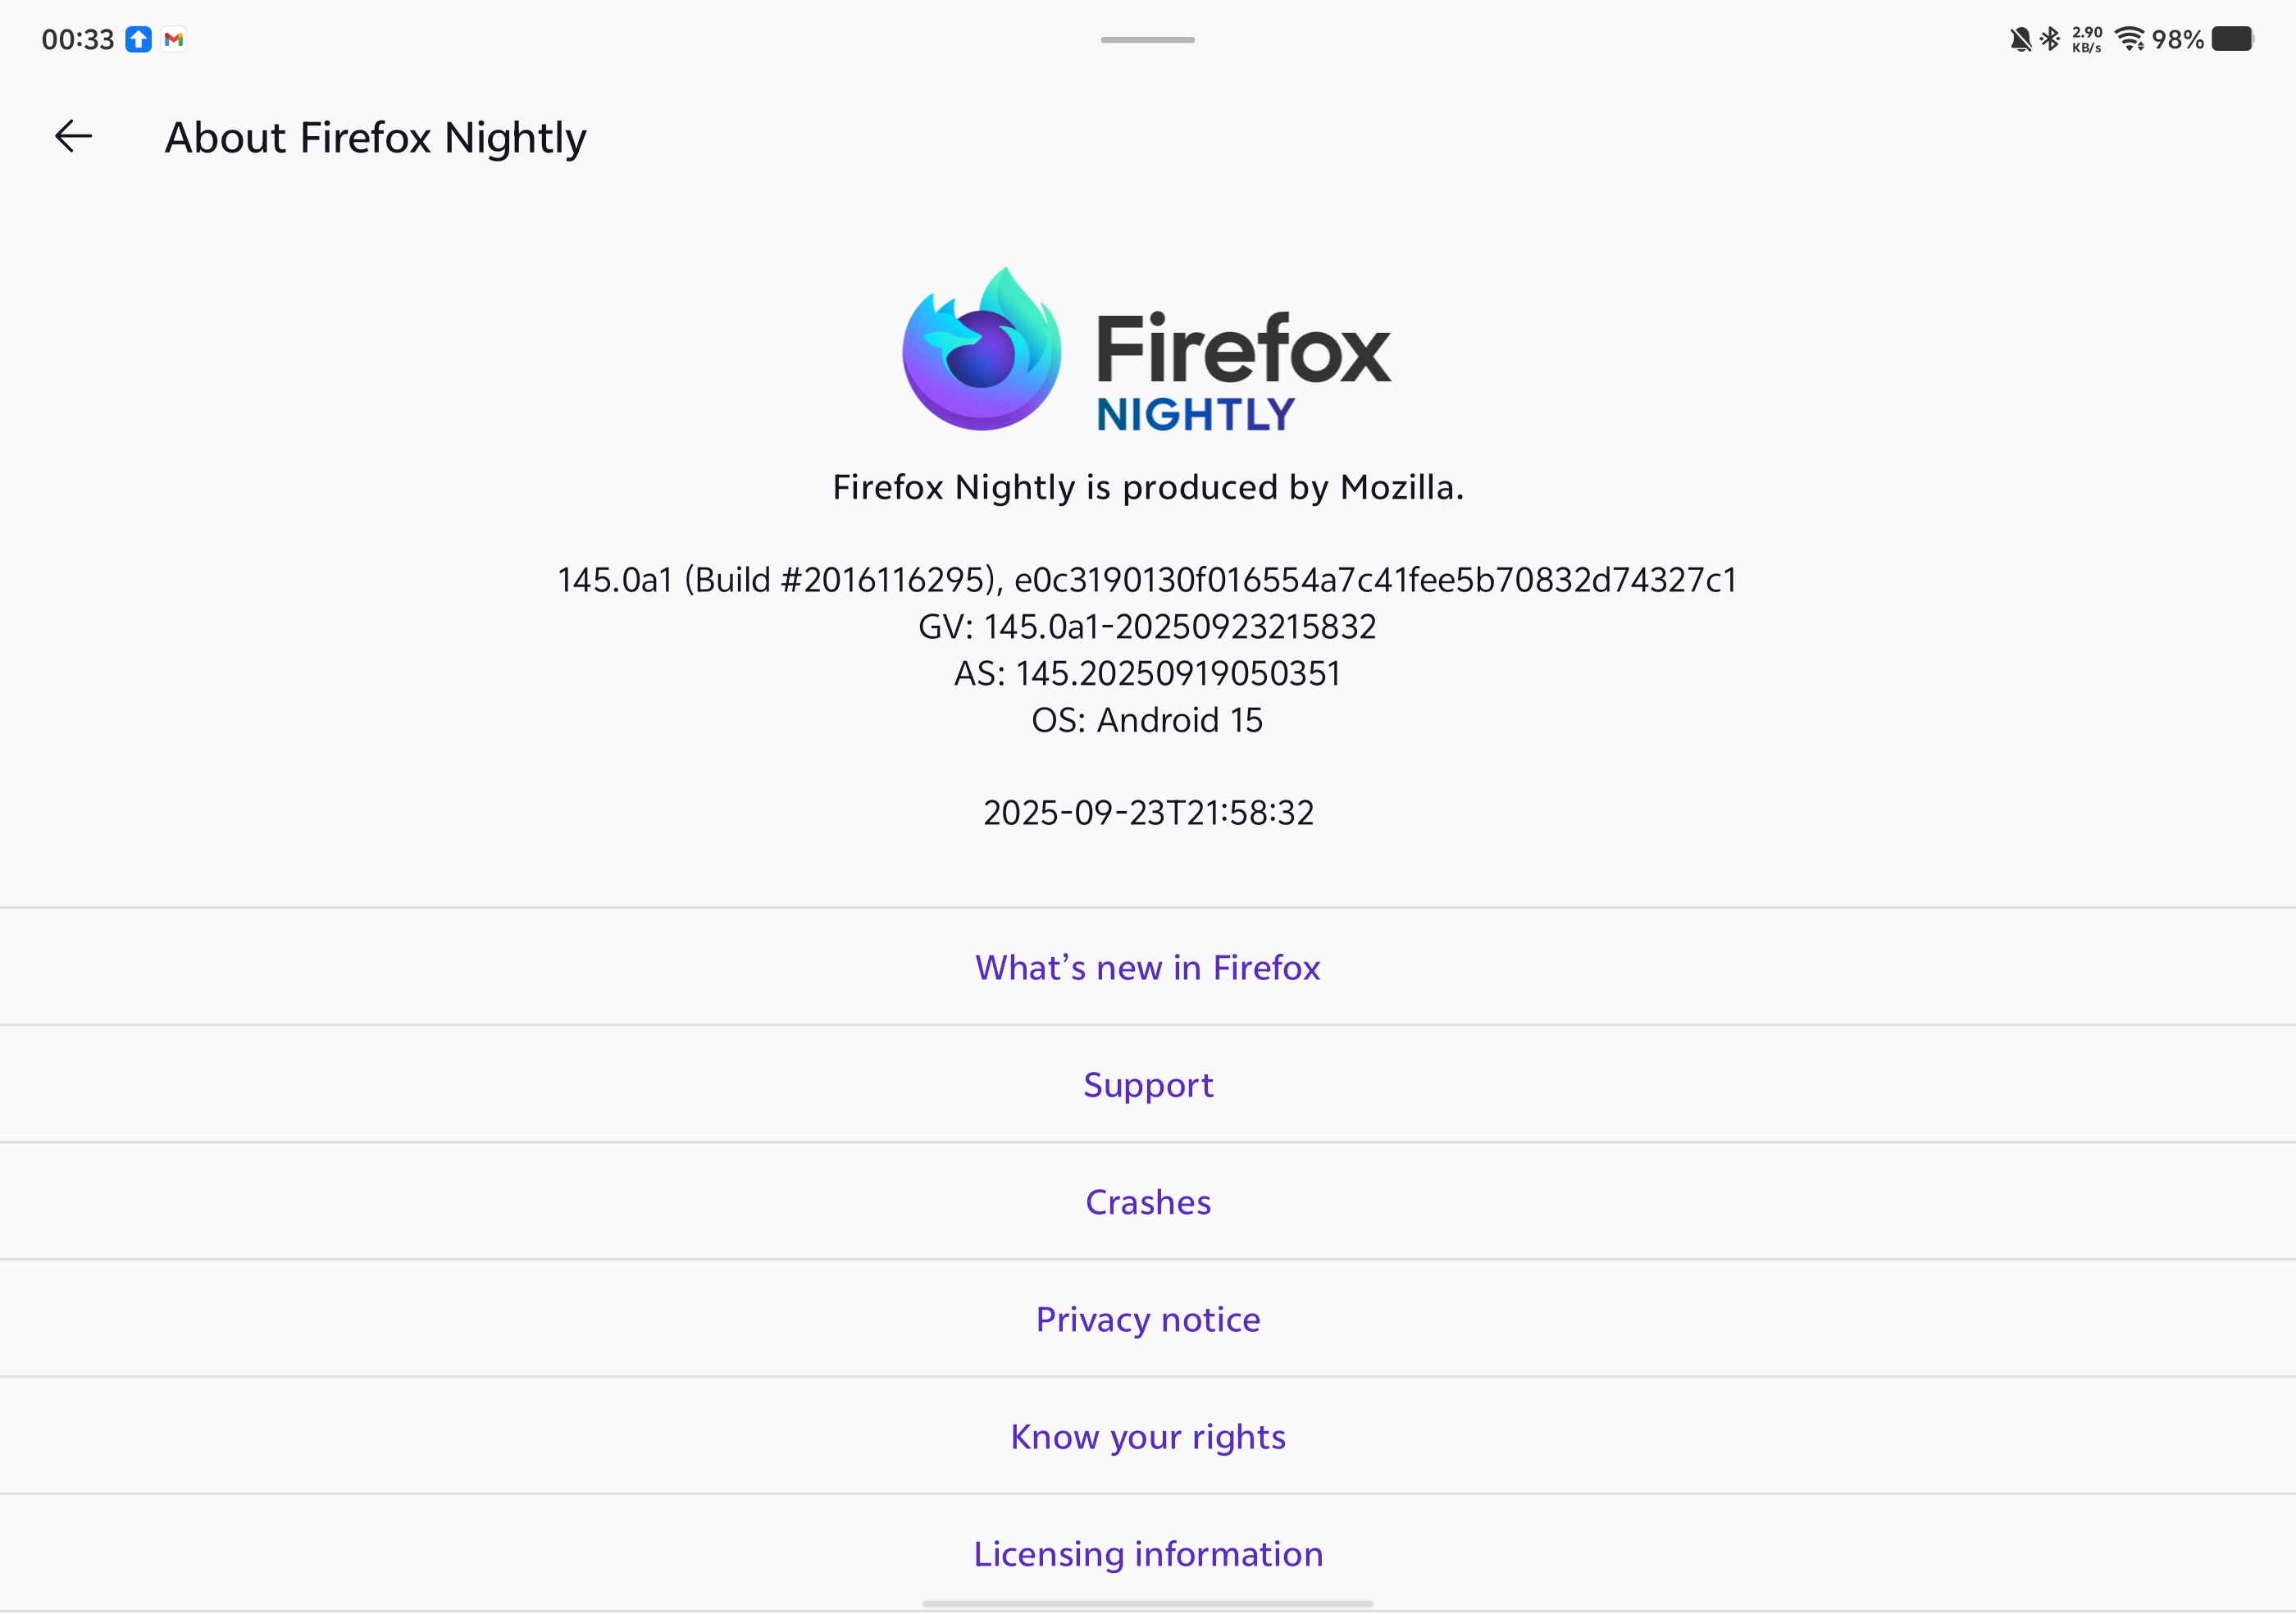Open Licensing information

1147,1554
